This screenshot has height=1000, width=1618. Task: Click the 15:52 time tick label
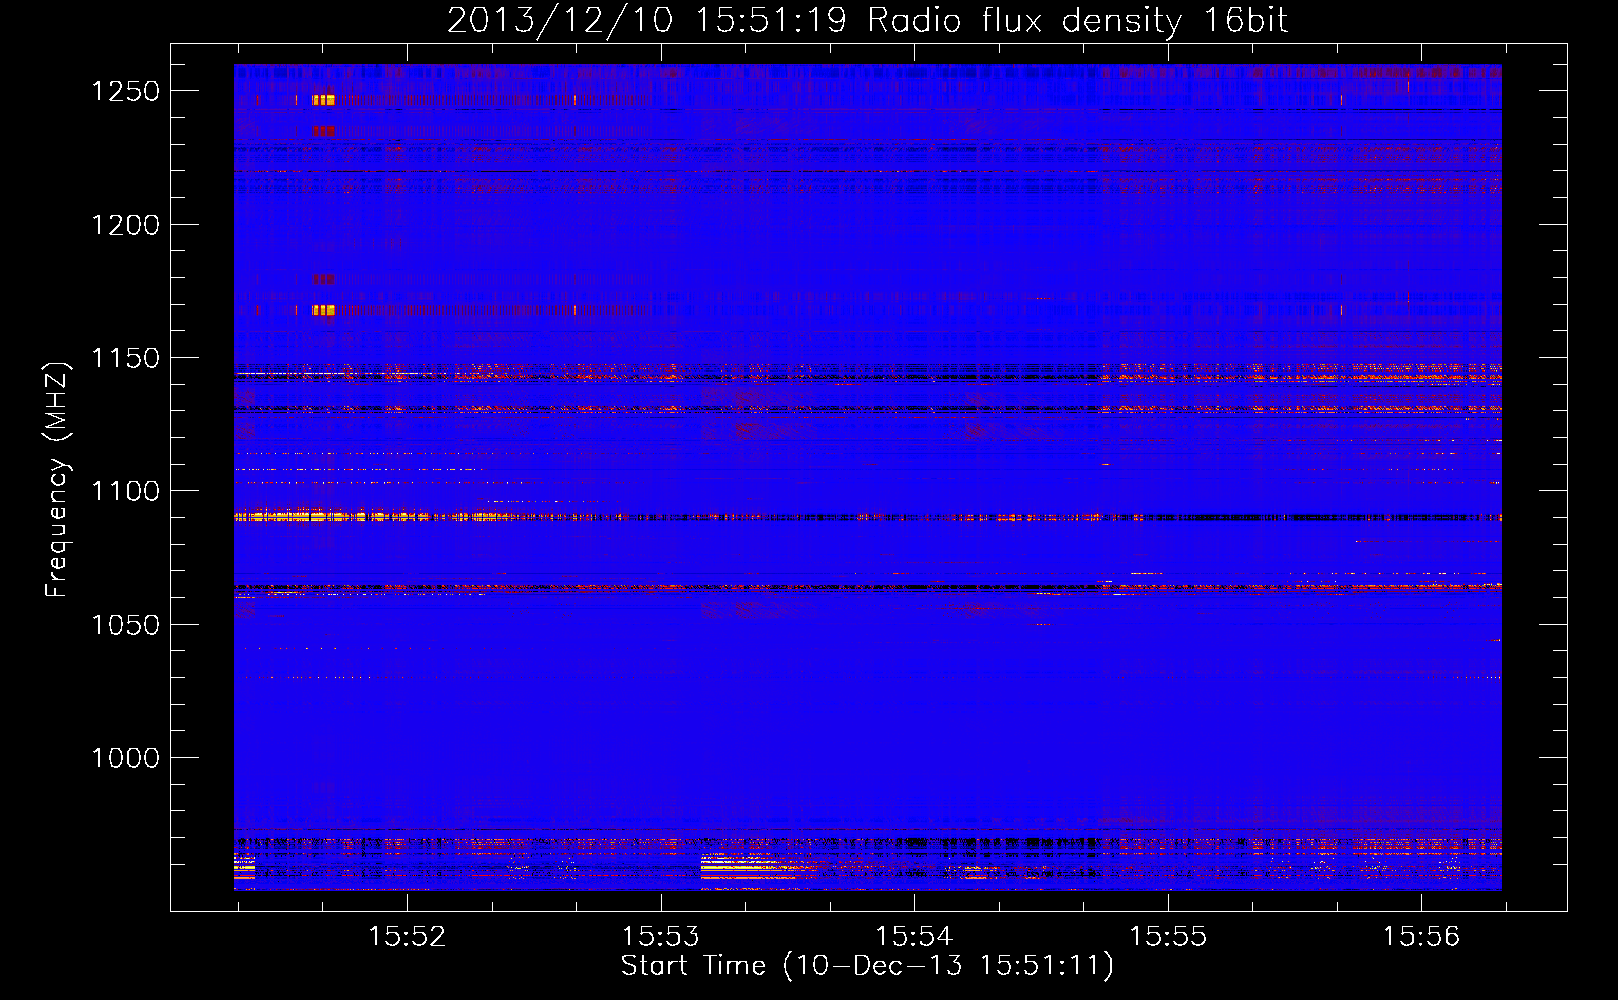(x=406, y=937)
